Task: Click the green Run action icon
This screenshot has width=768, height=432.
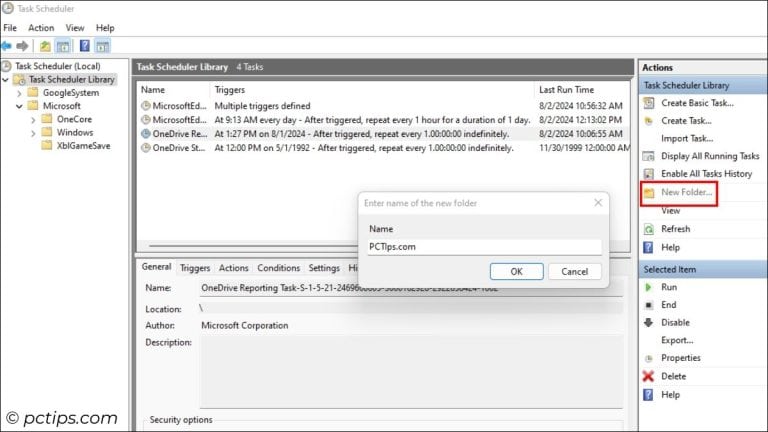Action: 649,287
